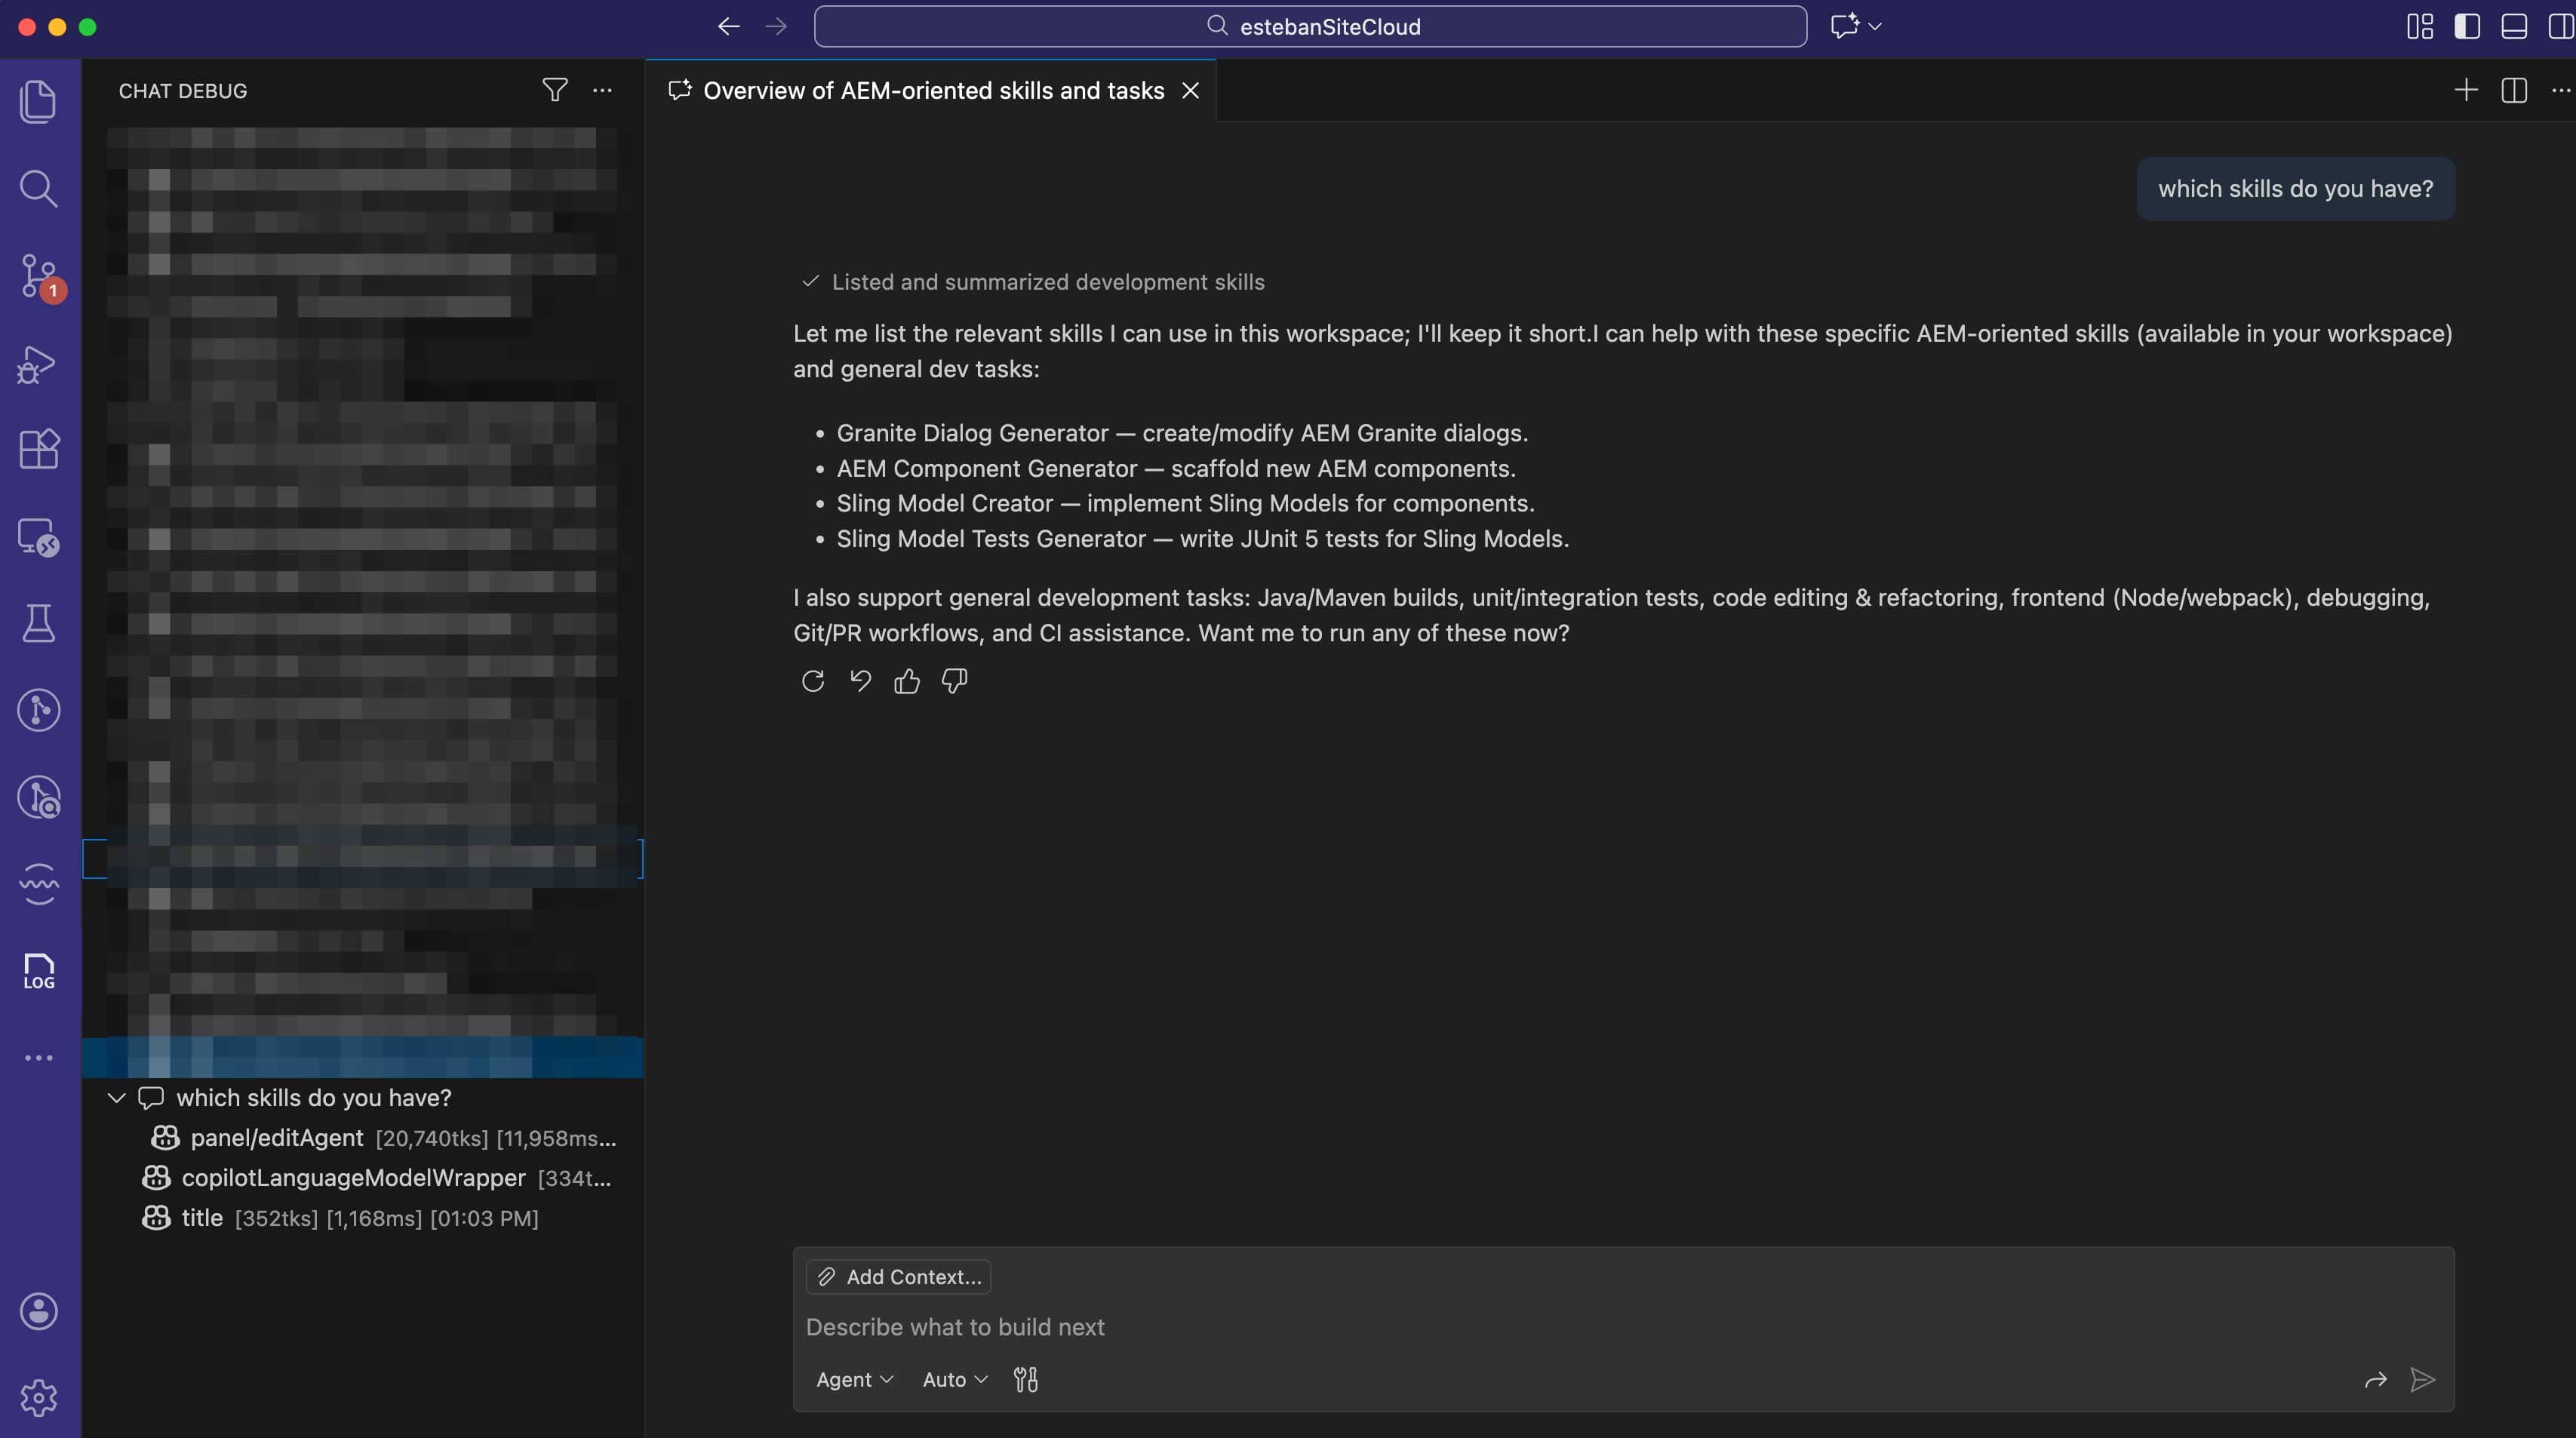Toggle the bottom panel visibility
This screenshot has height=1438, width=2576.
[2514, 27]
